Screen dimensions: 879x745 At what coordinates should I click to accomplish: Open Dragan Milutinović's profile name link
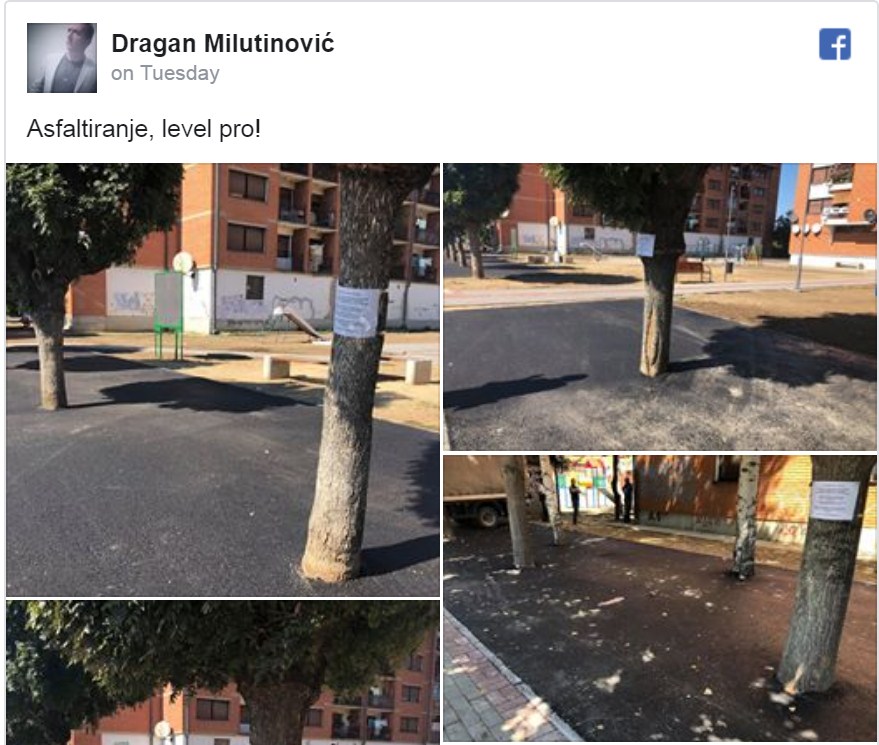pyautogui.click(x=223, y=43)
